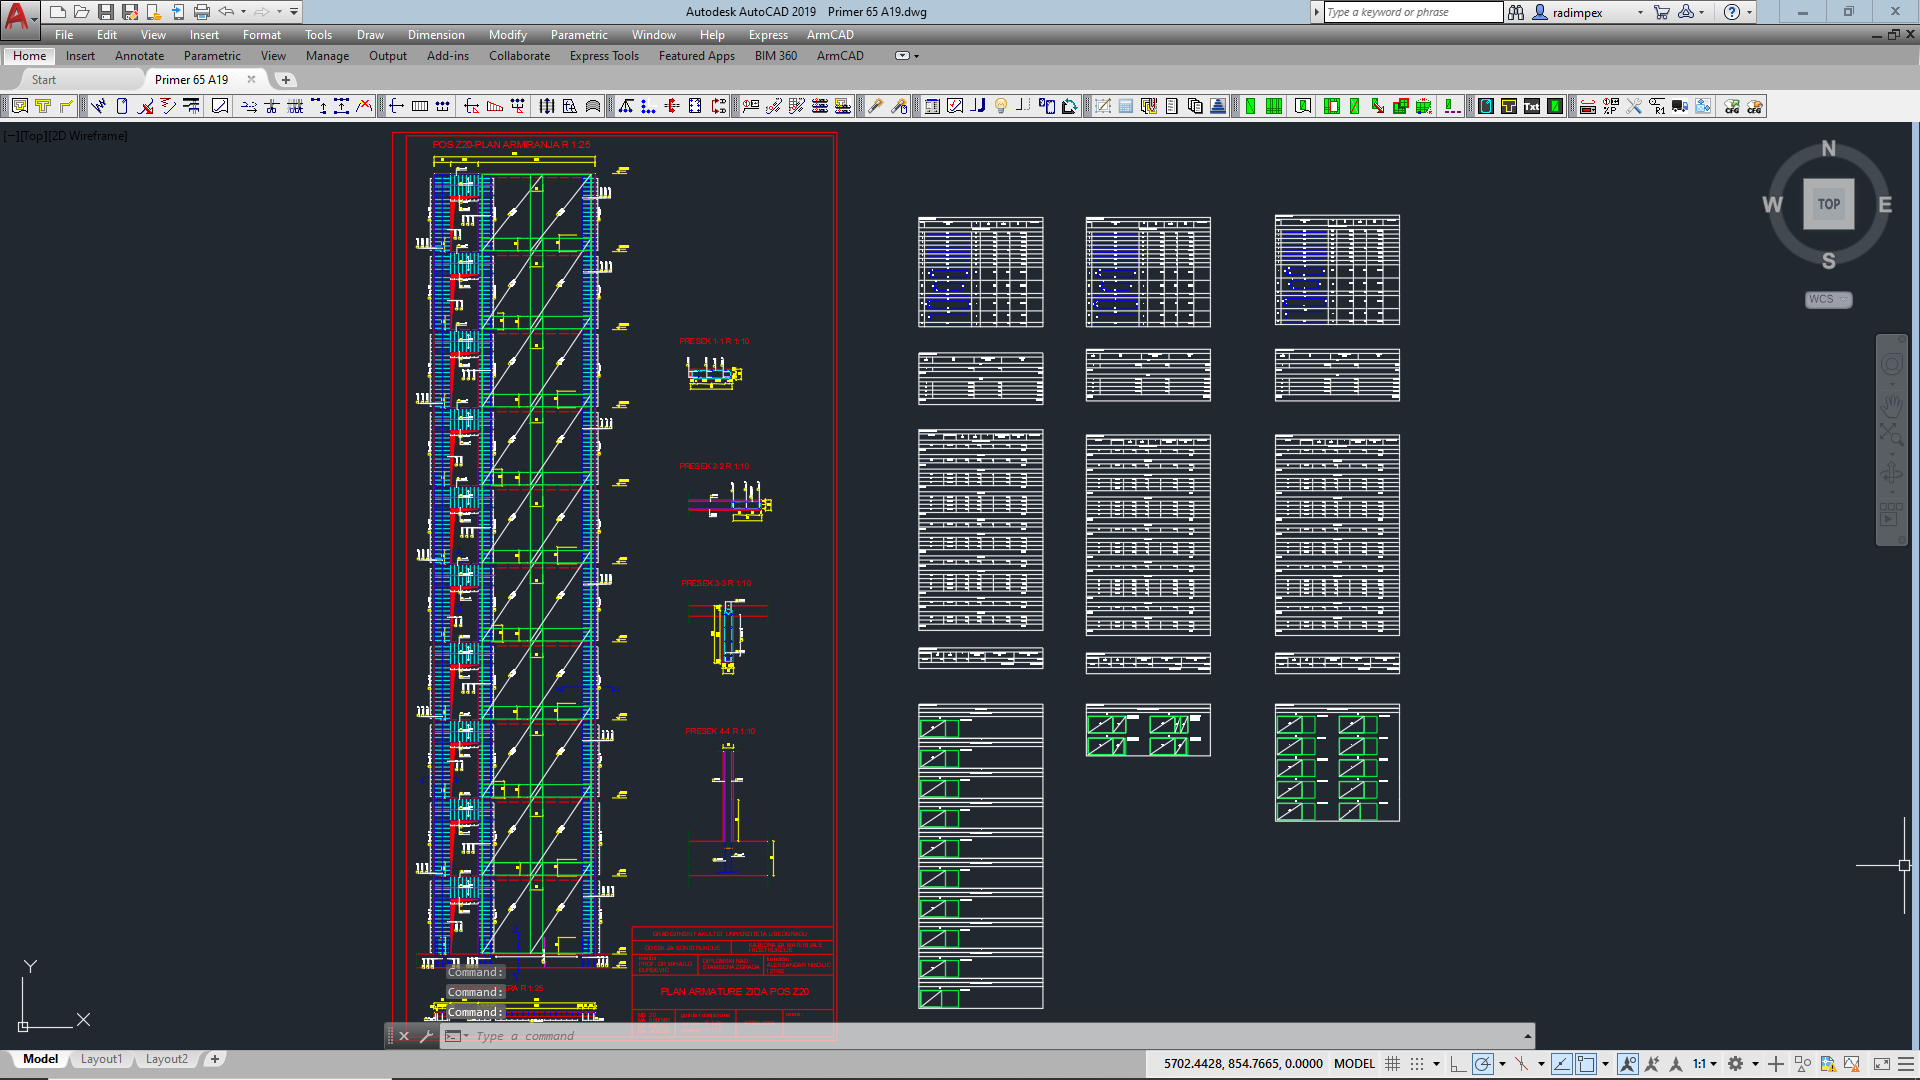Screen dimensions: 1920x1080
Task: Switch to the Annotate ribbon tab
Action: click(x=139, y=56)
